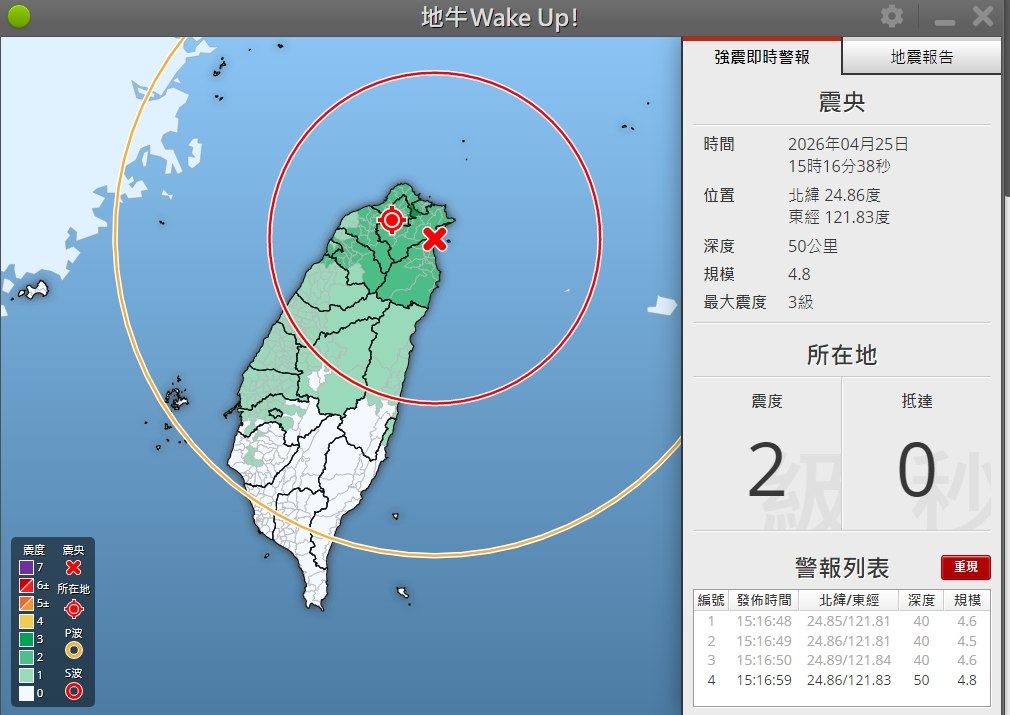Click the 北緯/東經 column header

849,600
